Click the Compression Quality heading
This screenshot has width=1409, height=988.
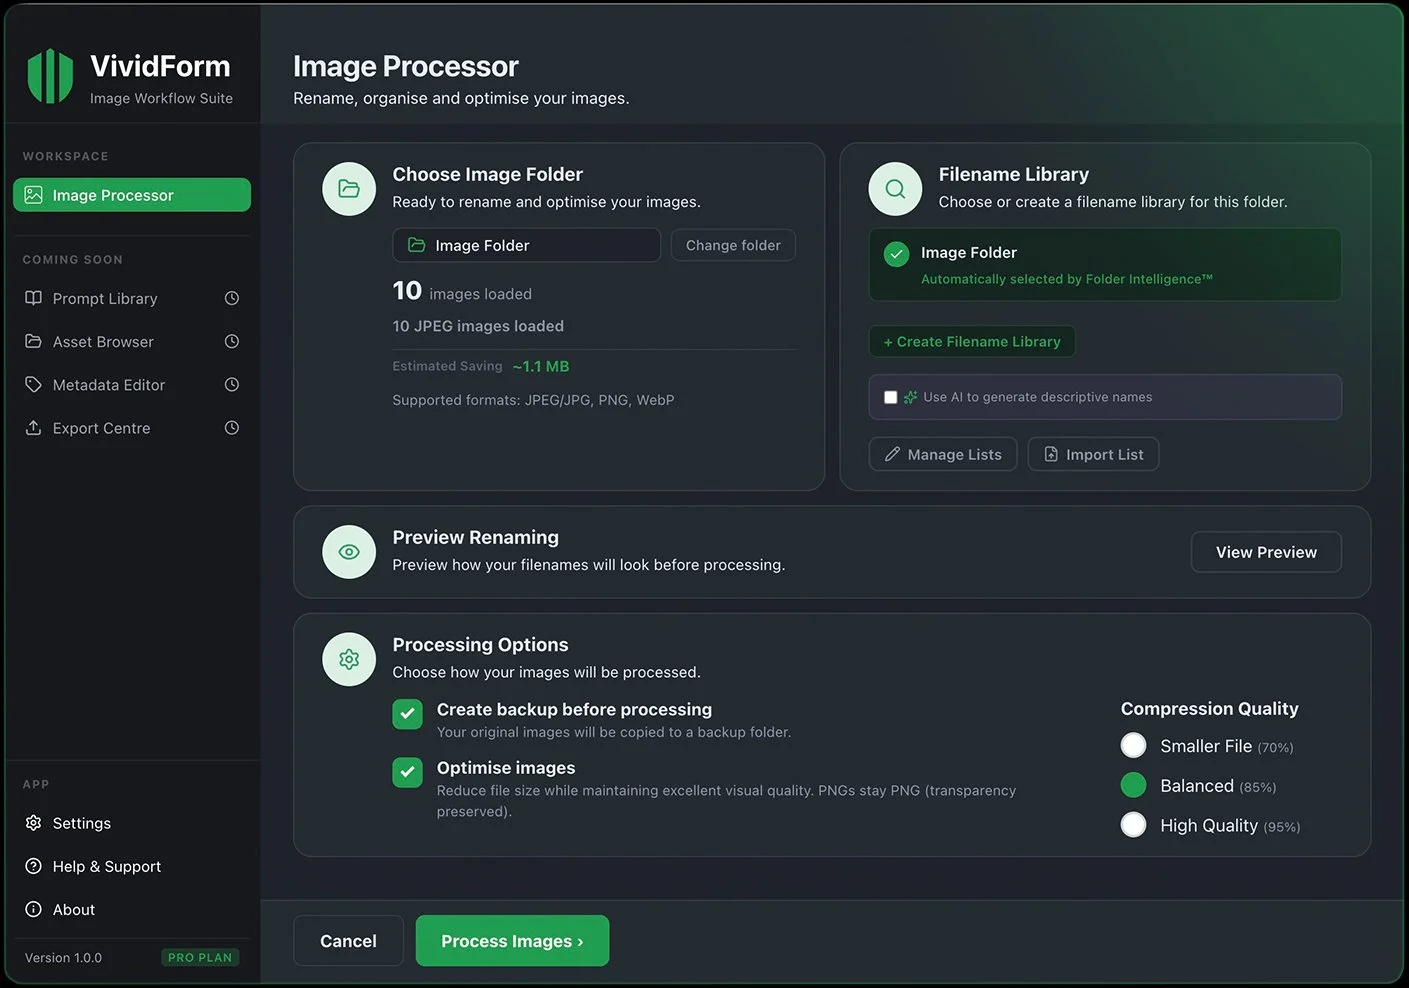(x=1209, y=709)
